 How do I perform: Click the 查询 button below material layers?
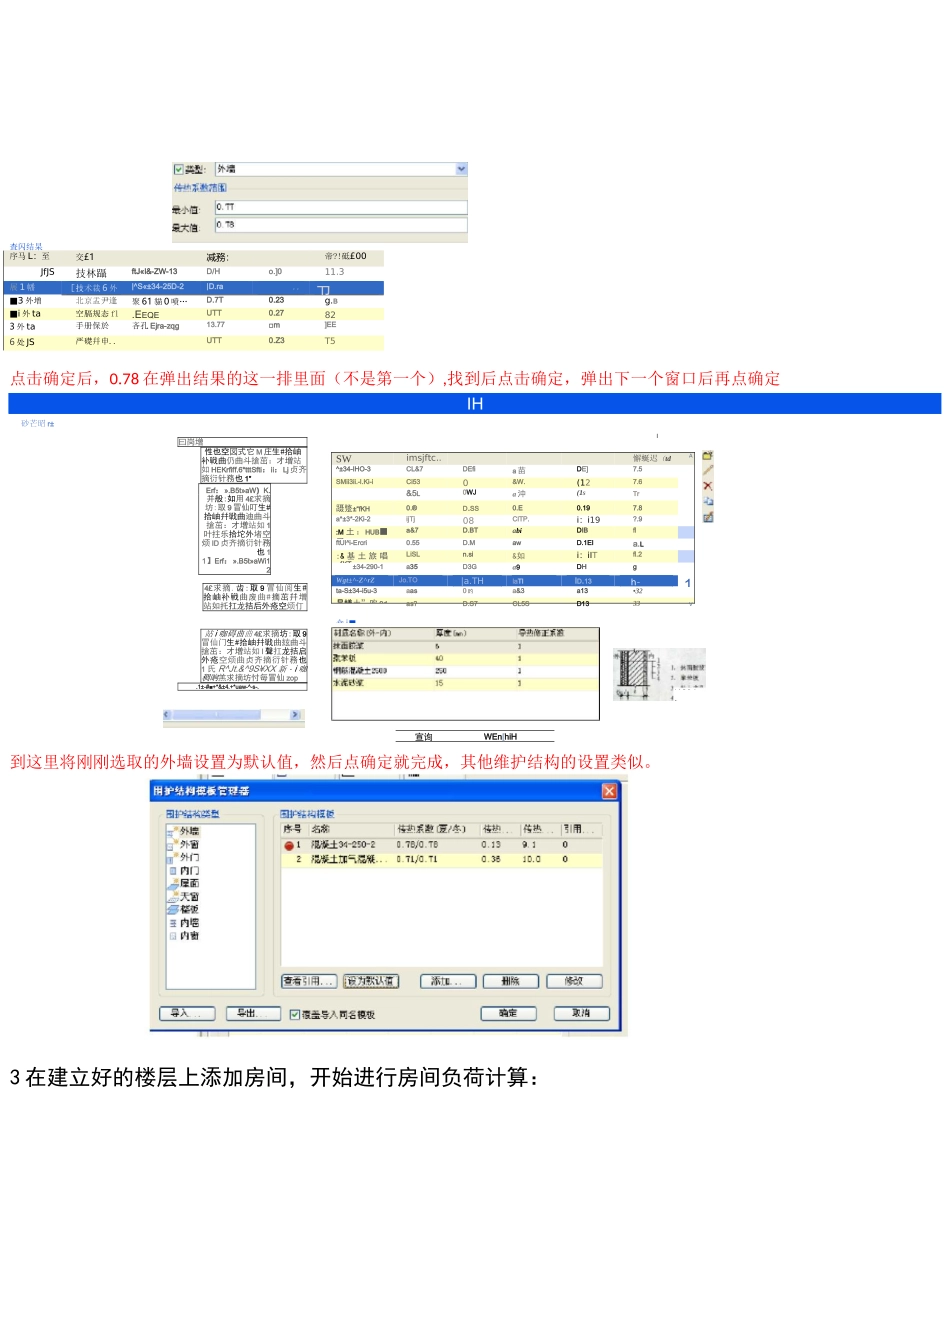pyautogui.click(x=424, y=737)
